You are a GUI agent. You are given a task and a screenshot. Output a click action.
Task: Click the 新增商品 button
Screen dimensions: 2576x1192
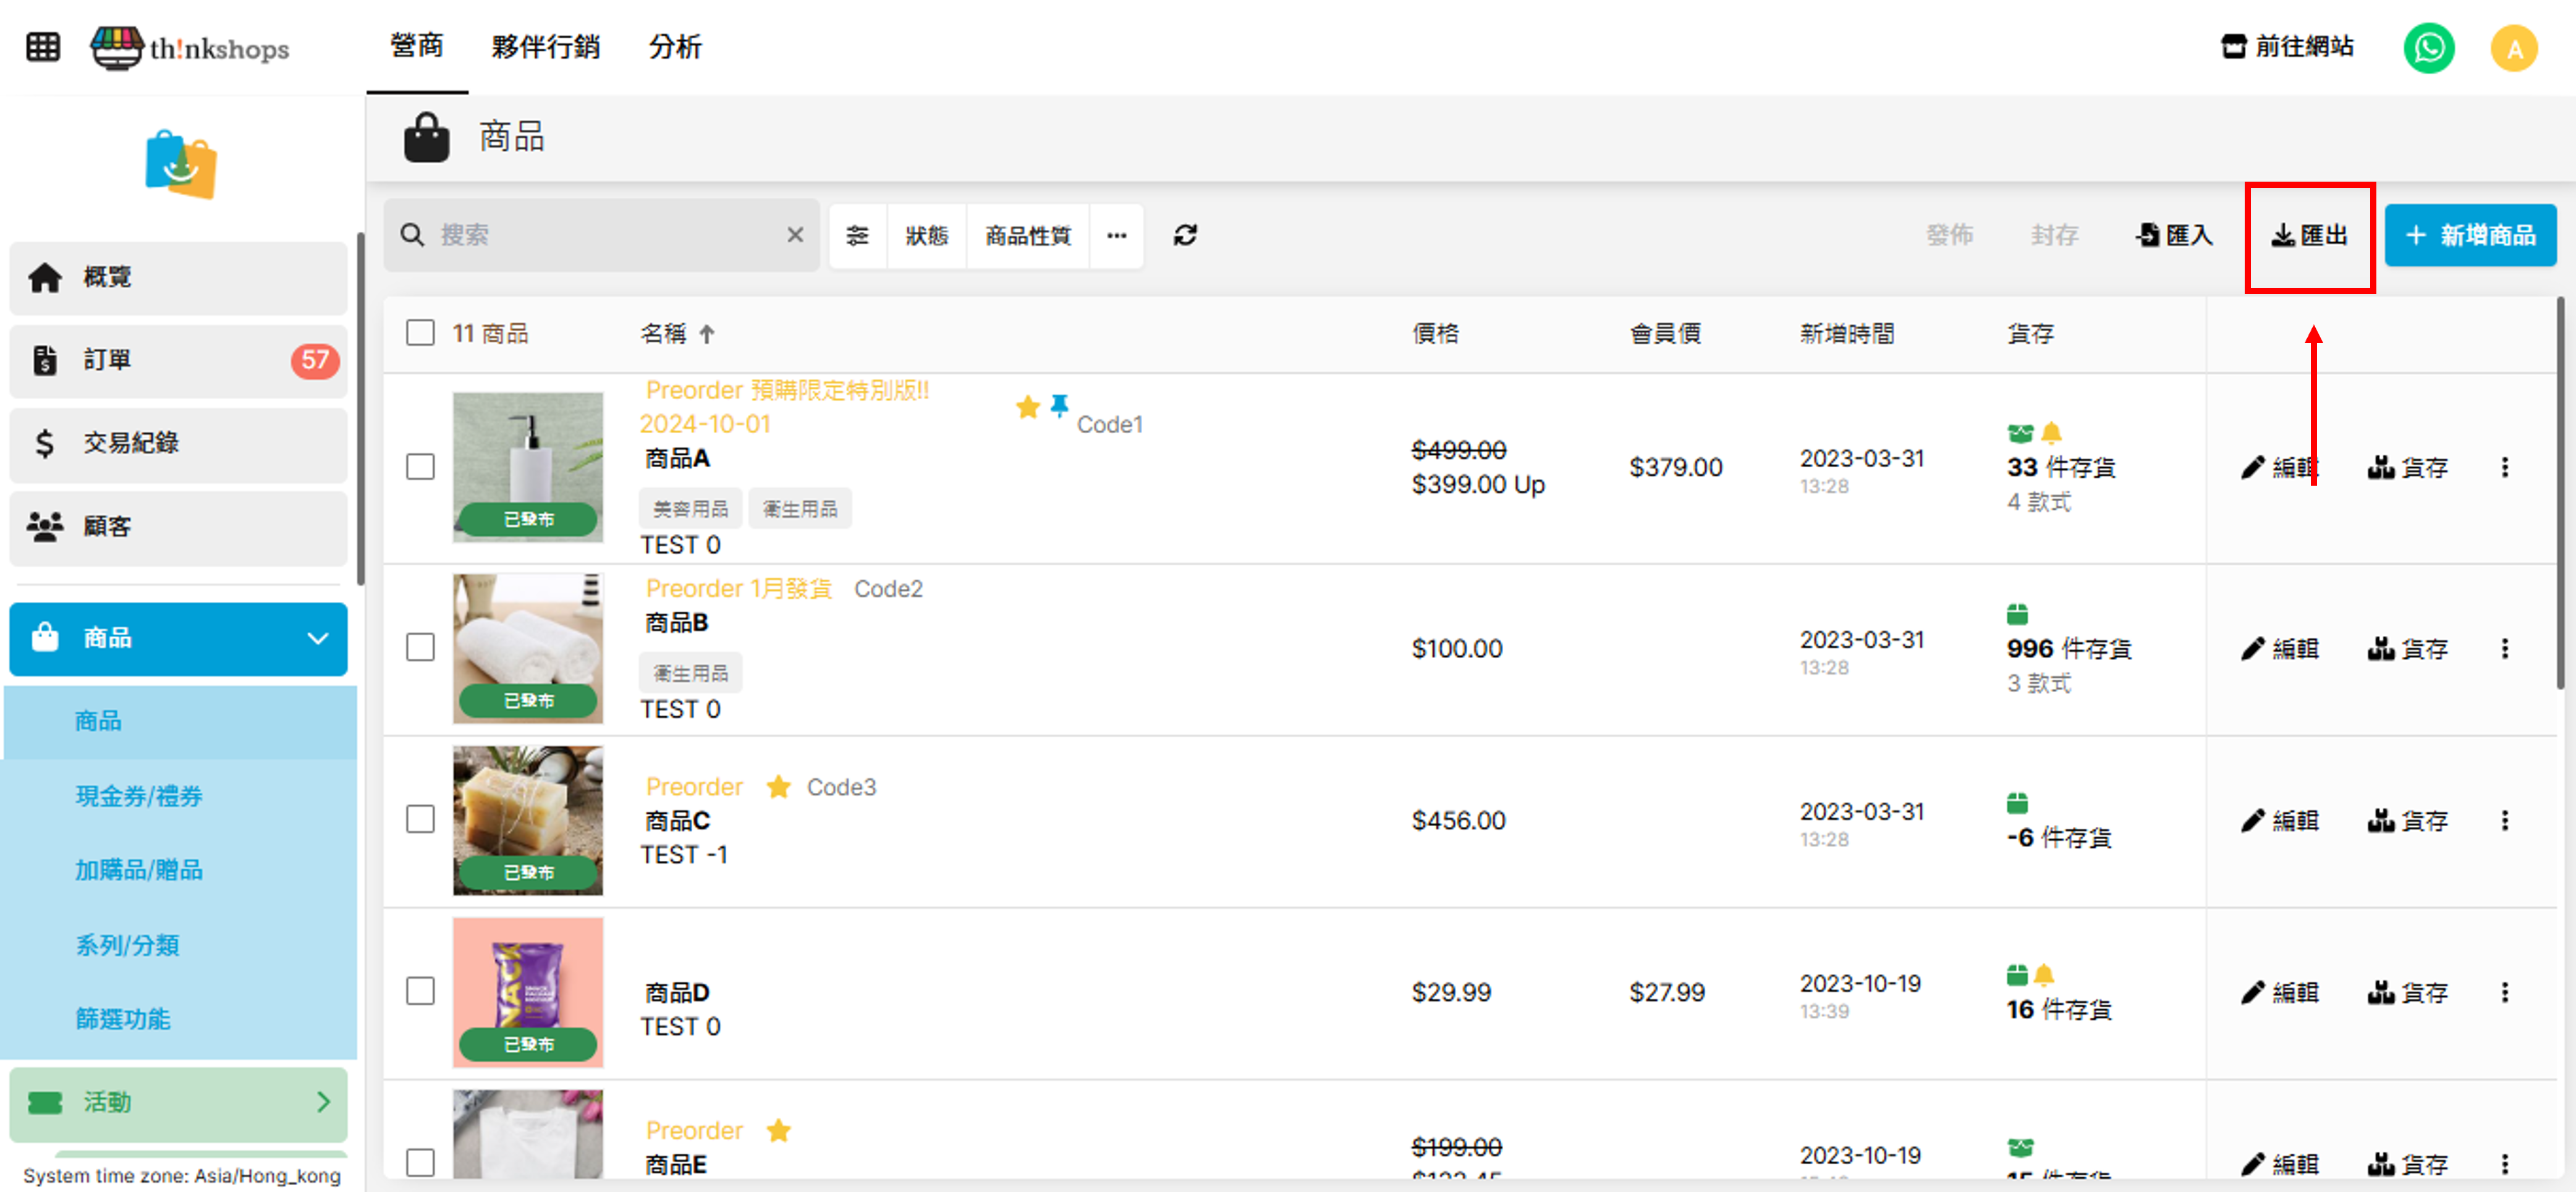coord(2469,235)
